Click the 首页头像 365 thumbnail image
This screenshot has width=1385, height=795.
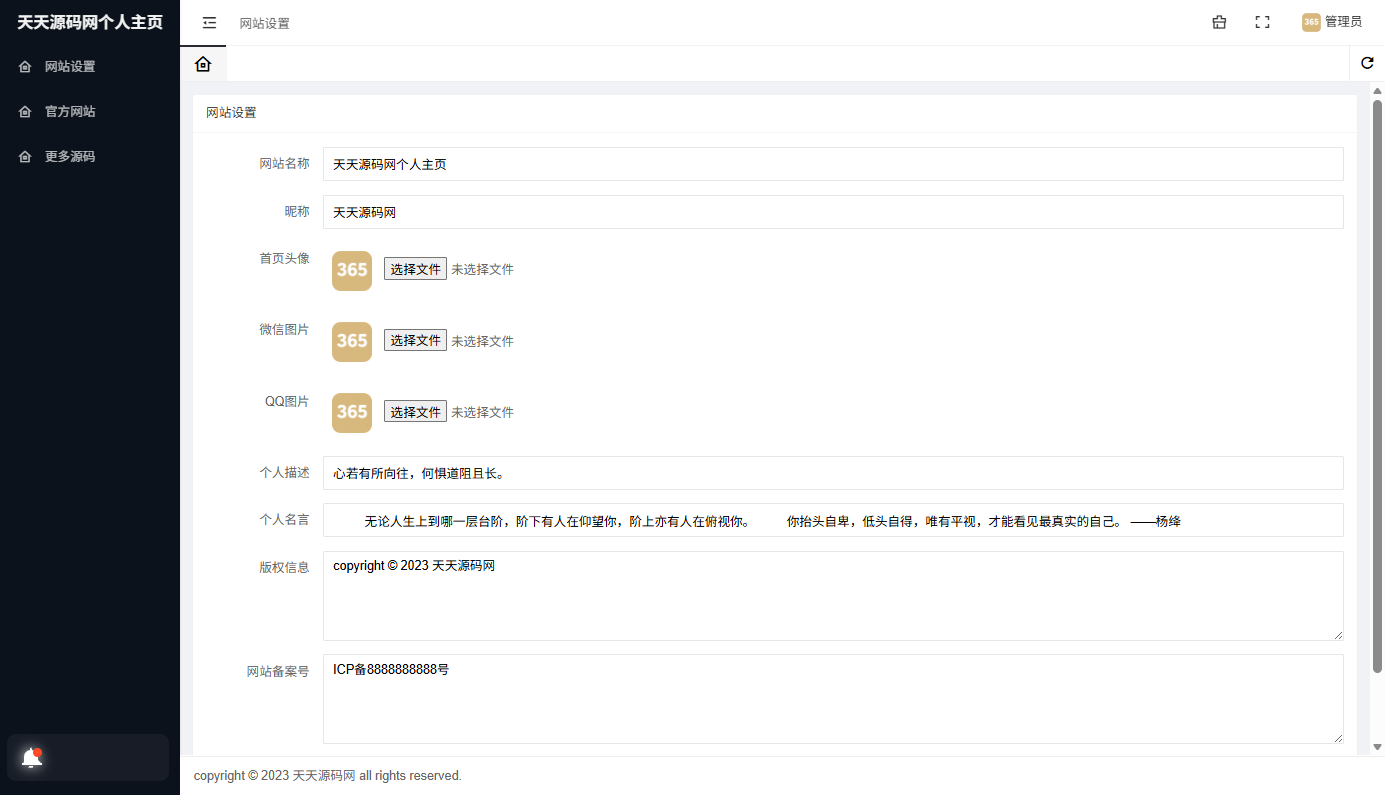[x=351, y=270]
